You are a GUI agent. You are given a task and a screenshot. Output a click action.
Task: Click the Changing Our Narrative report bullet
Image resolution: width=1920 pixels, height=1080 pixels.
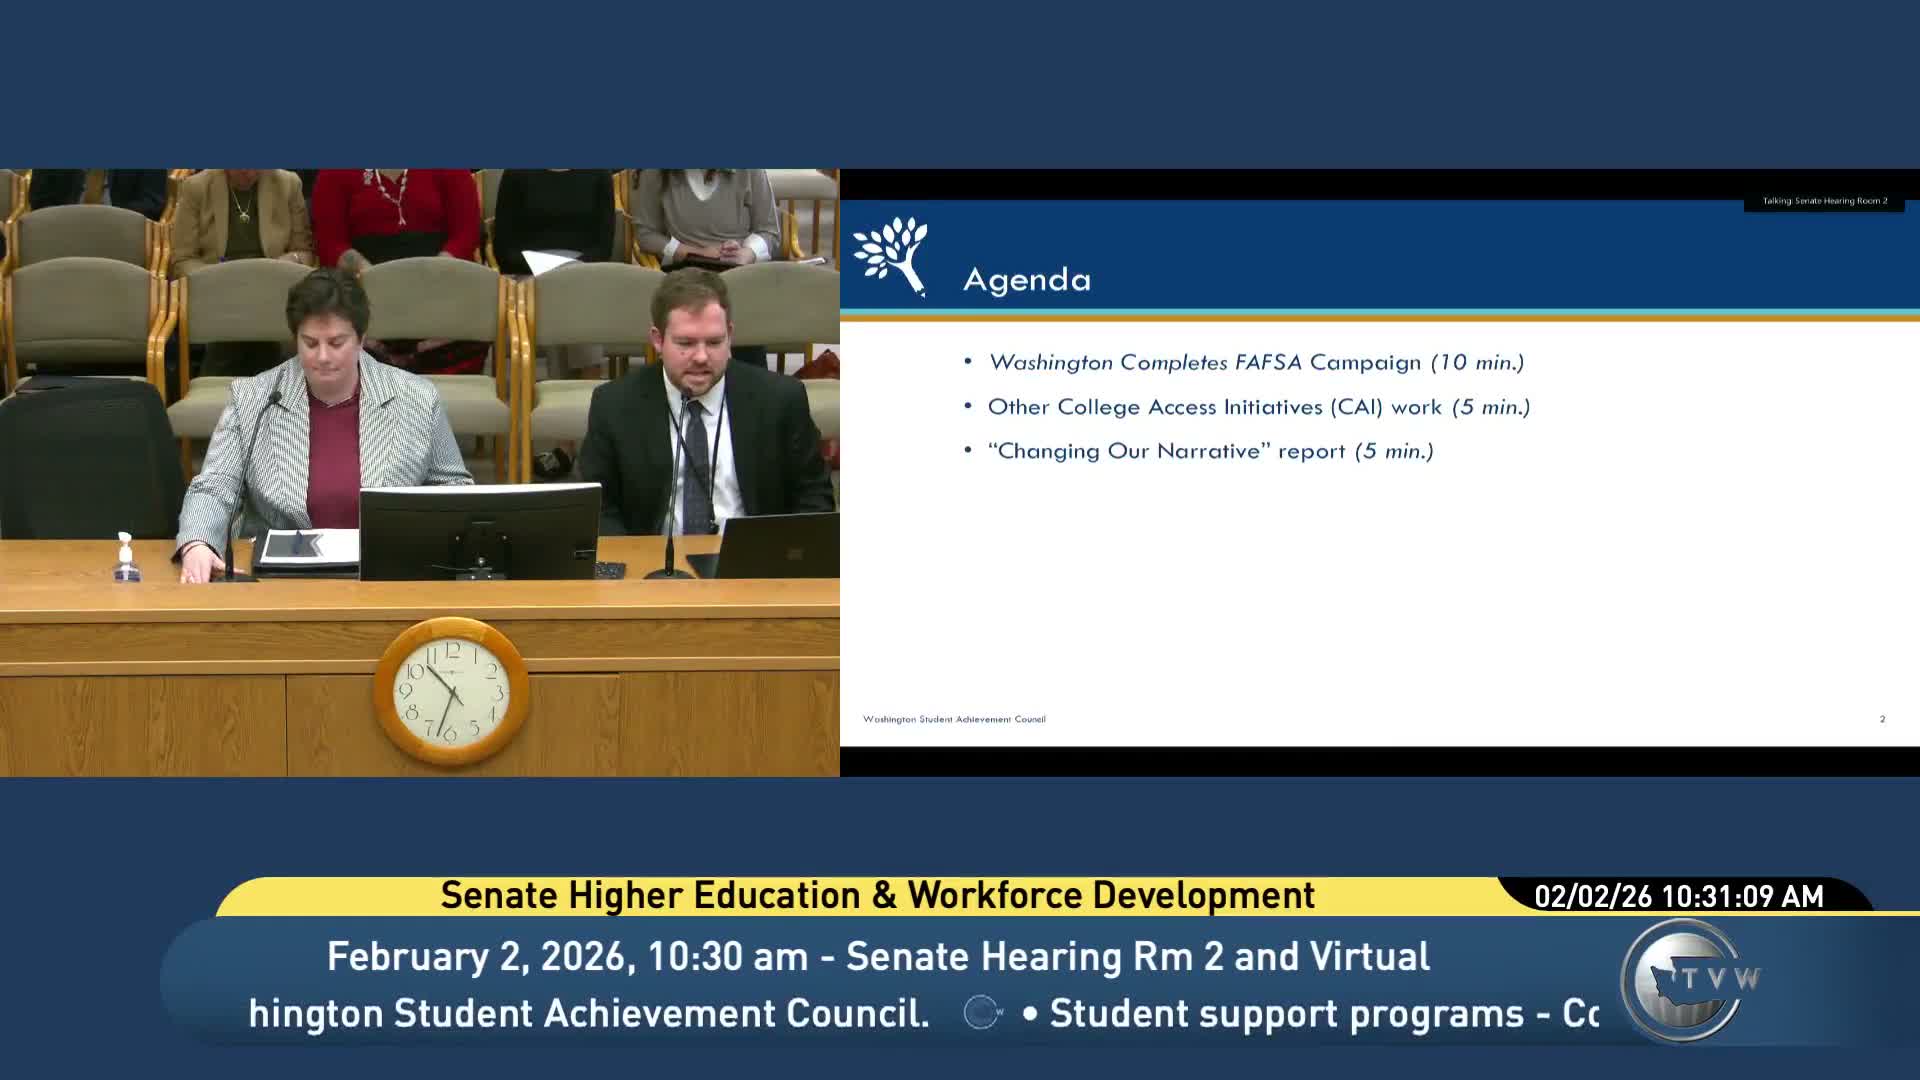point(1210,451)
